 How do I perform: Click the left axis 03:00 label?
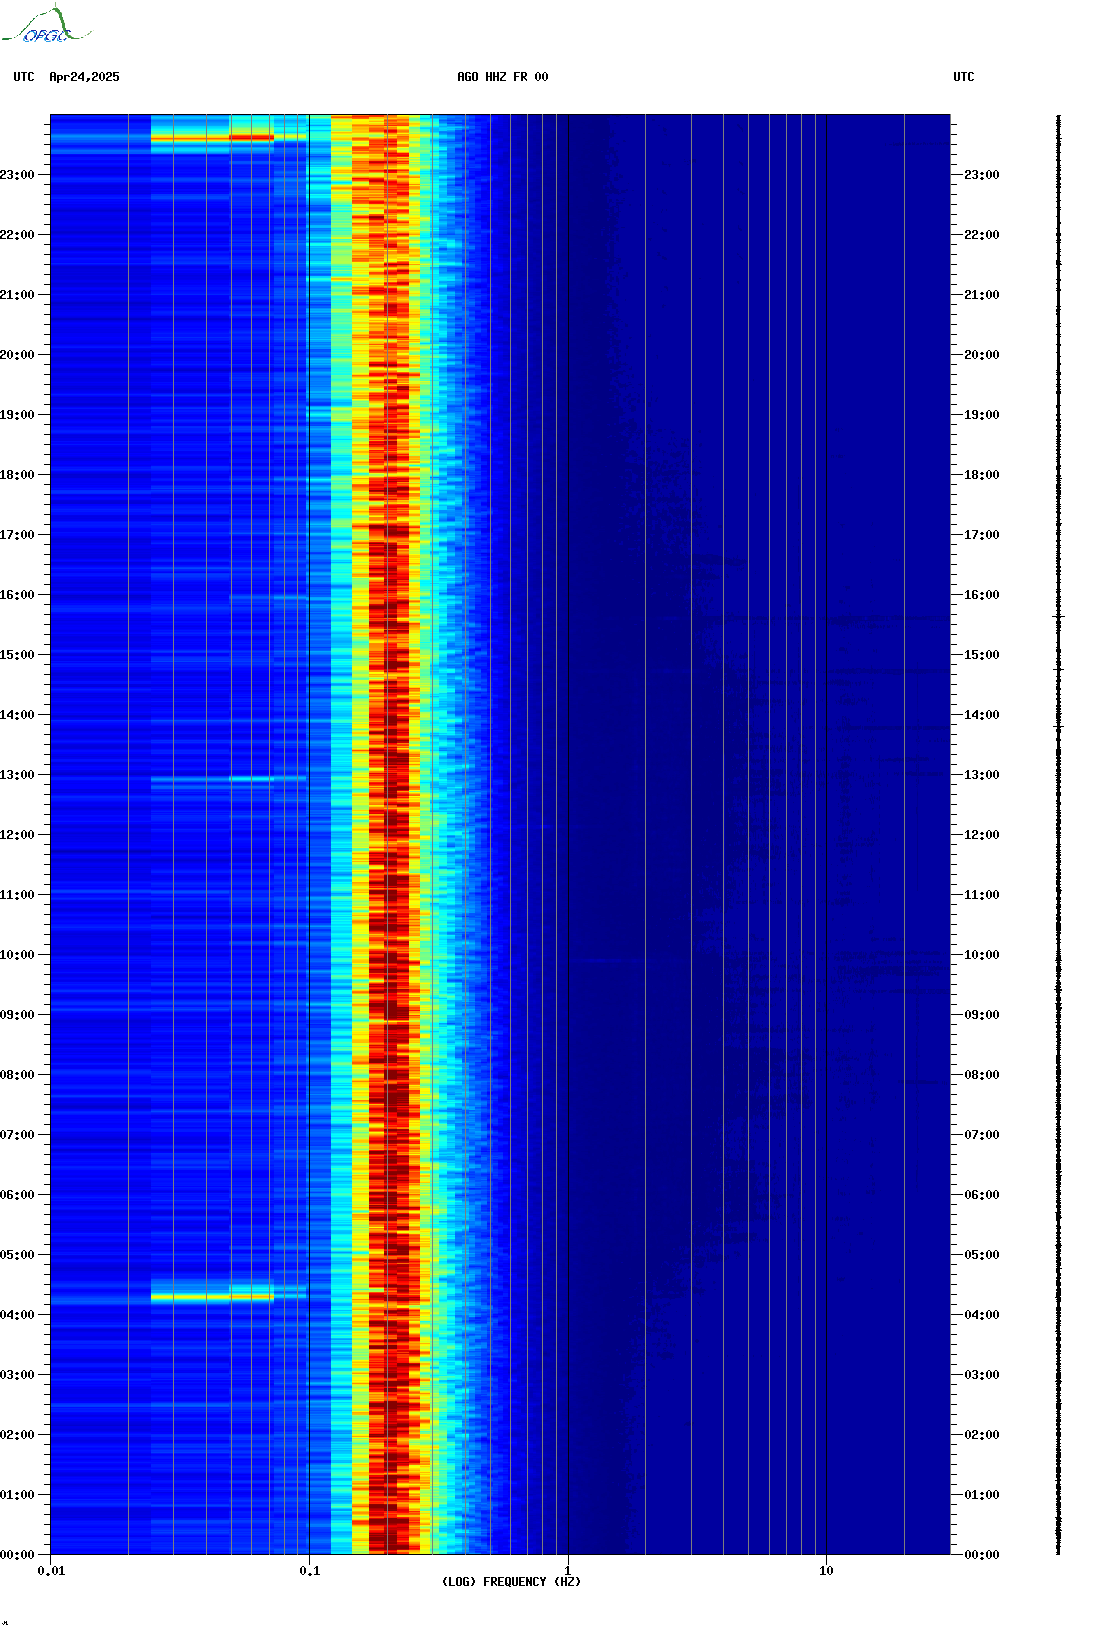[17, 1375]
